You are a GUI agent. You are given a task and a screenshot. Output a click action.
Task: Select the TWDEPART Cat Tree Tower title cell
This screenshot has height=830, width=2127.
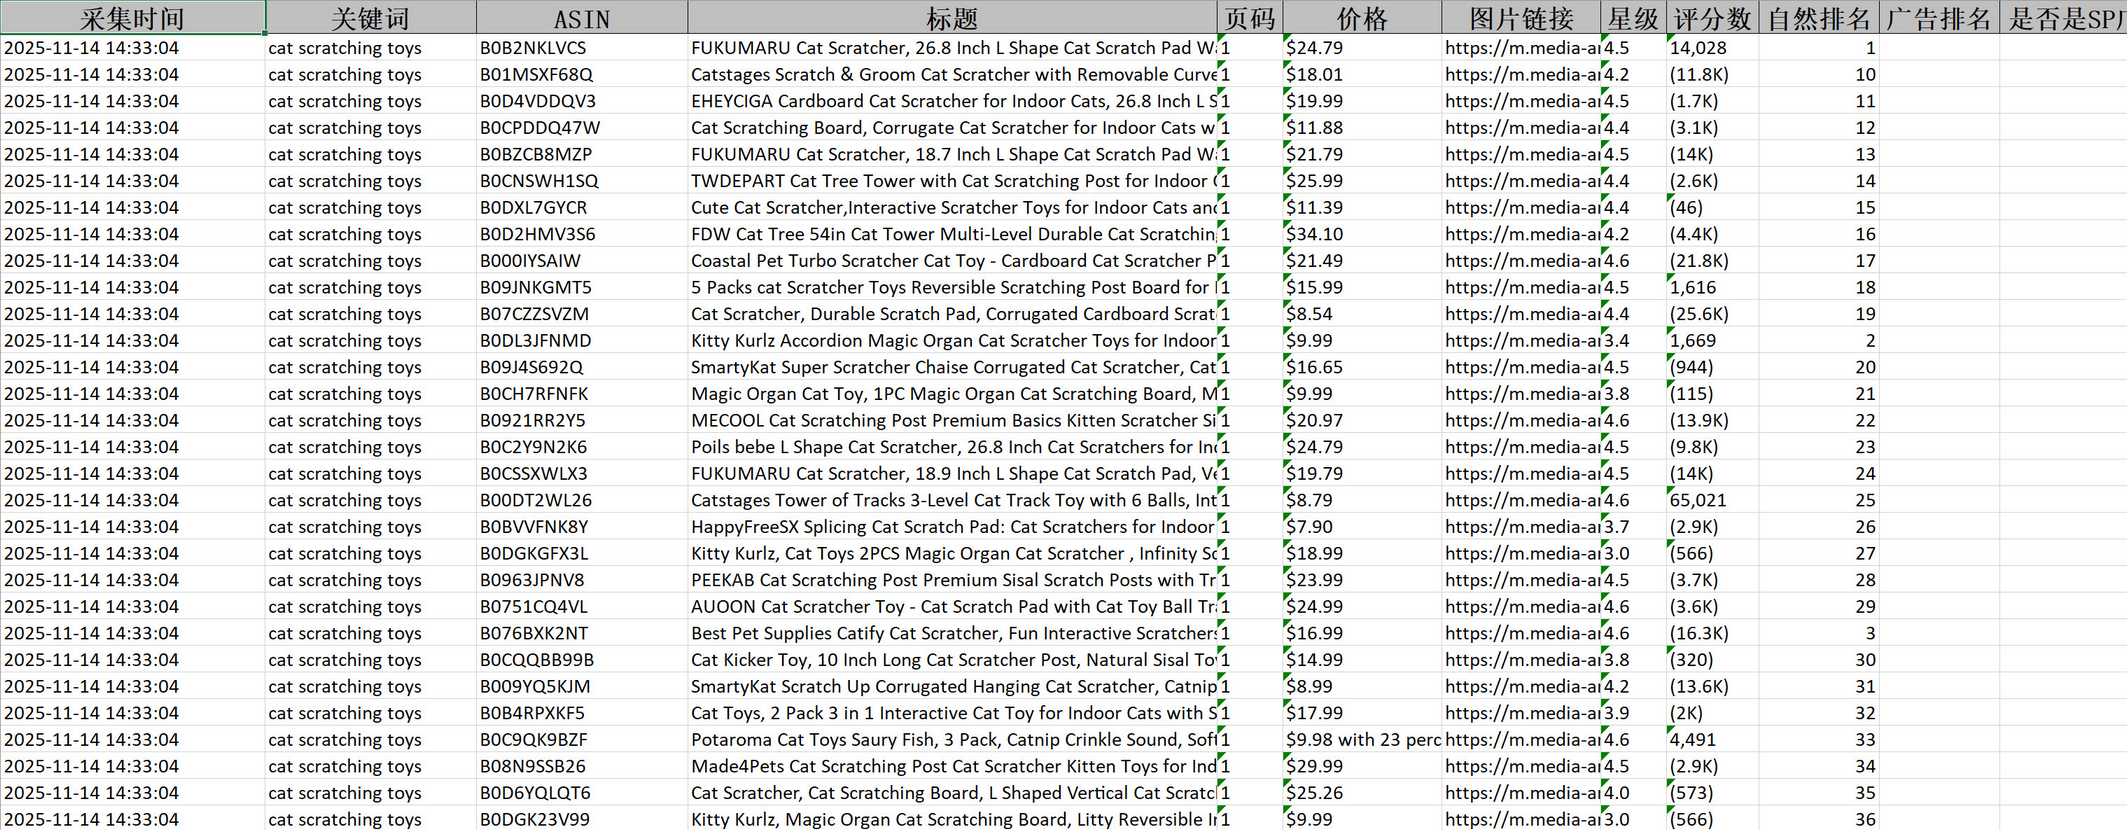[x=951, y=181]
